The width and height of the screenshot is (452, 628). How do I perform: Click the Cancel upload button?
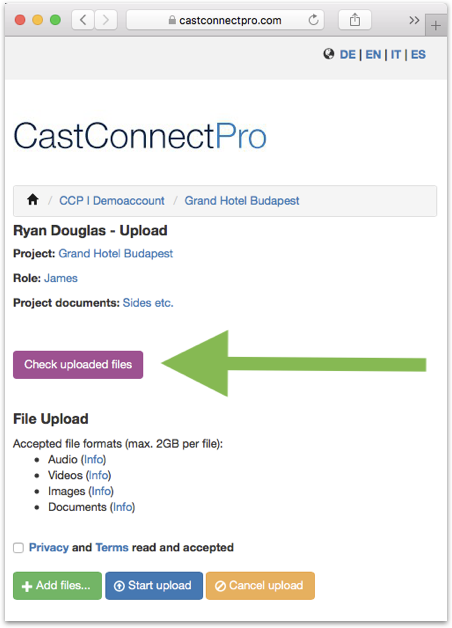click(x=260, y=586)
